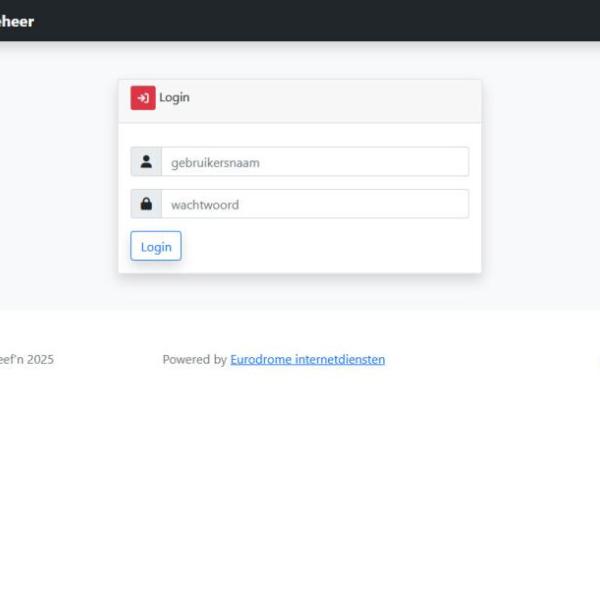Click grey background left of login card
This screenshot has width=600, height=600.
[x=58, y=180]
